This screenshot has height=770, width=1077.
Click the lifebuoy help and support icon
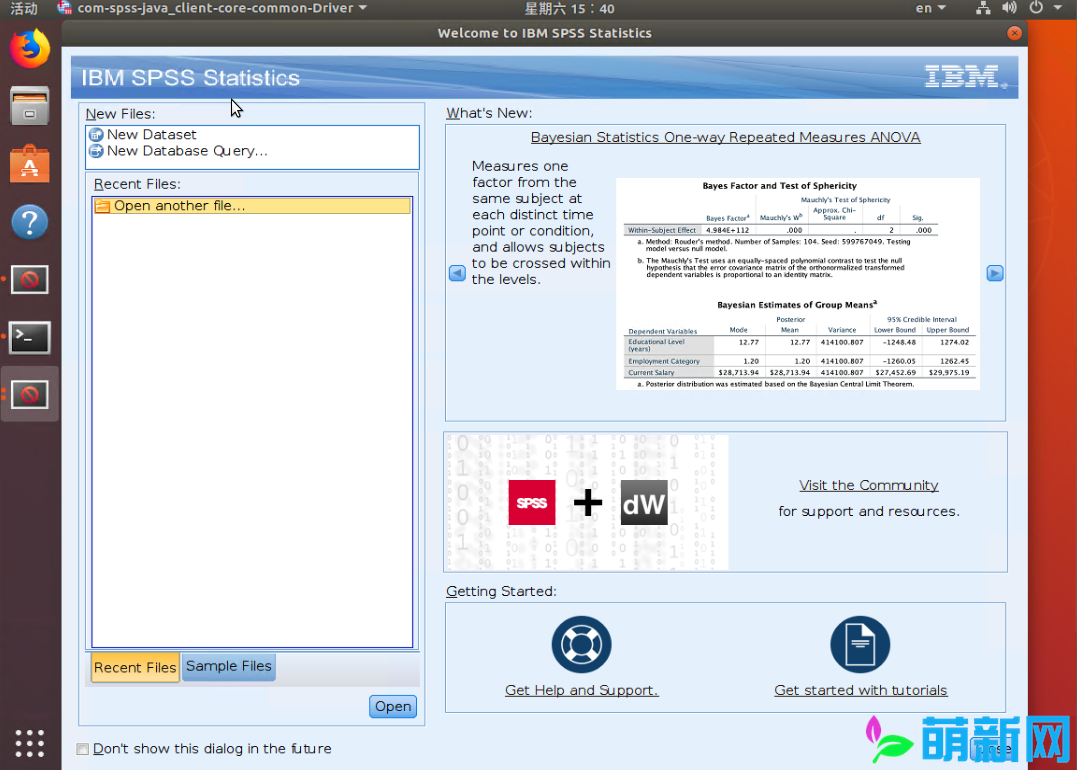581,644
